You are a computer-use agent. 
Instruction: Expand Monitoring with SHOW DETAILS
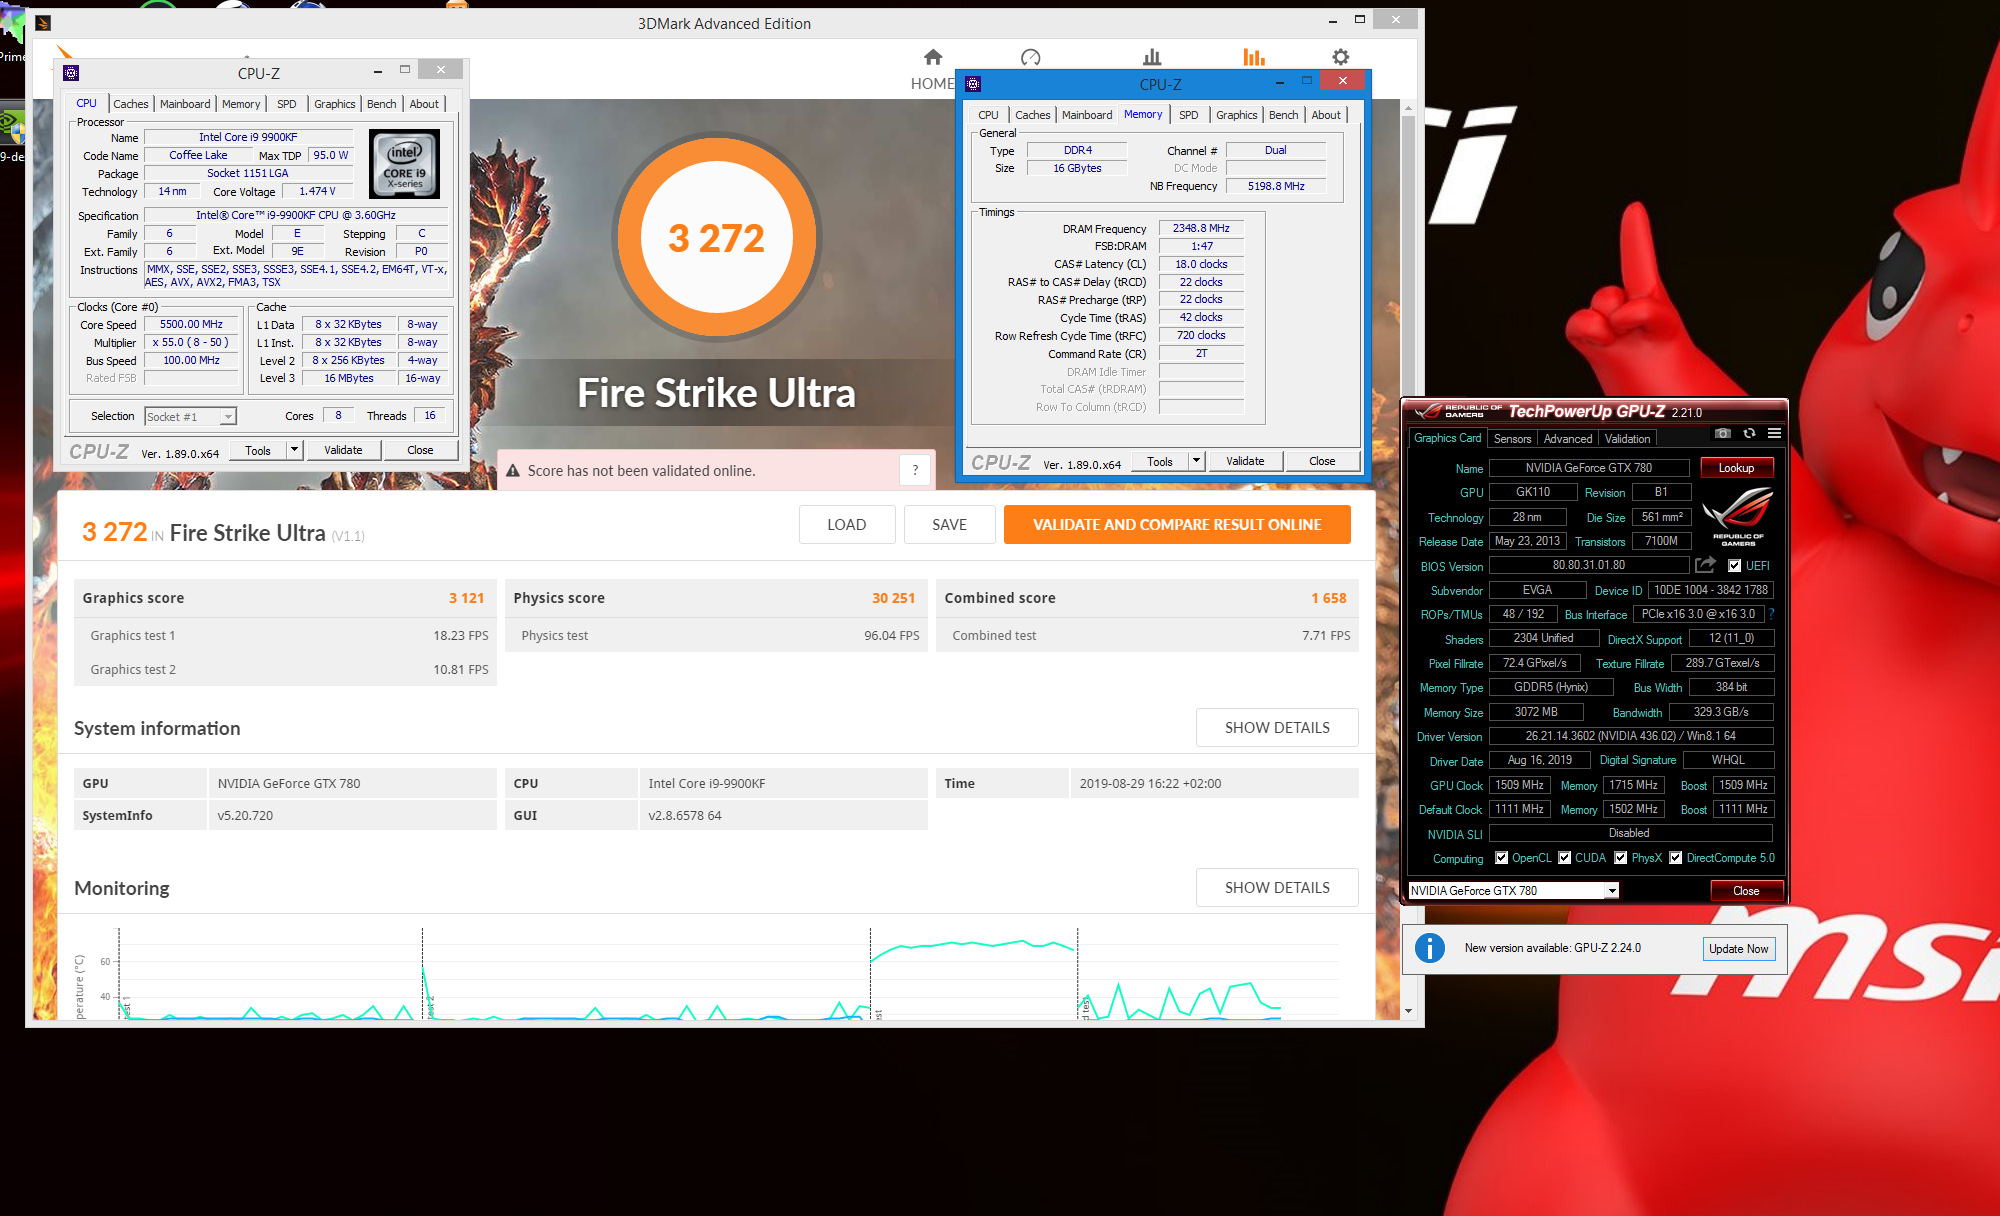pyautogui.click(x=1277, y=888)
